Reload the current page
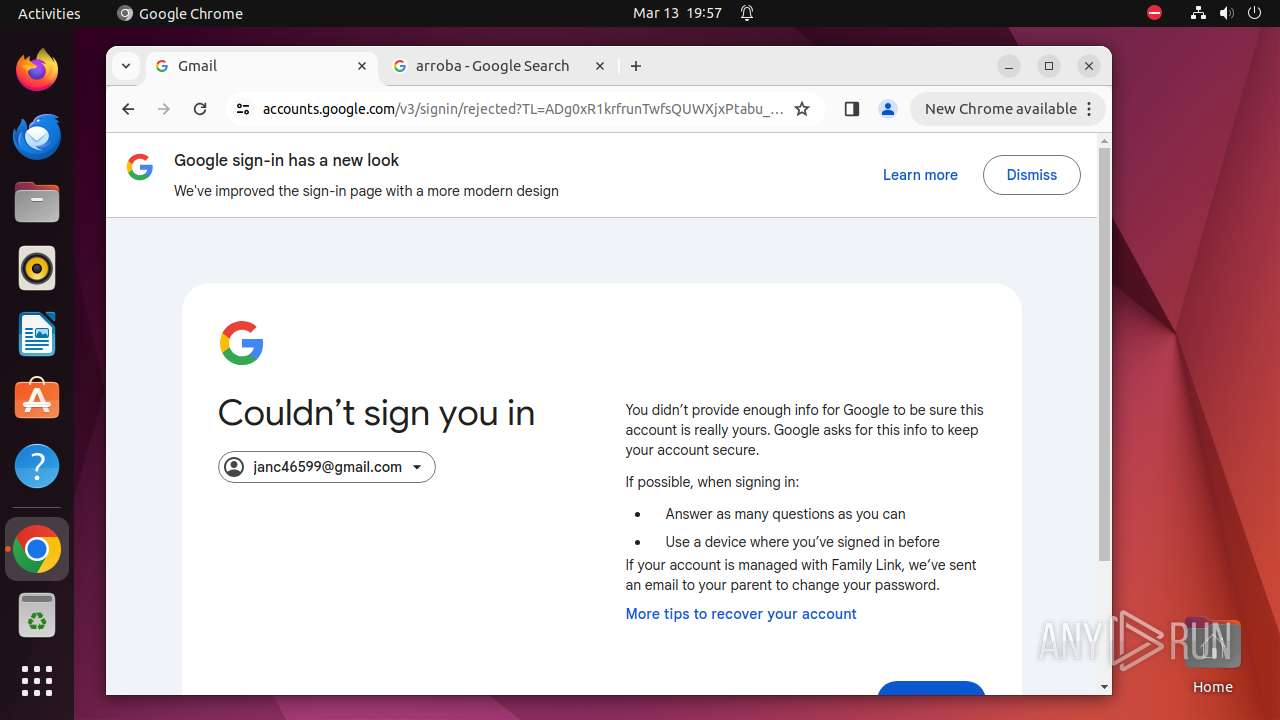The width and height of the screenshot is (1280, 720). 200,109
